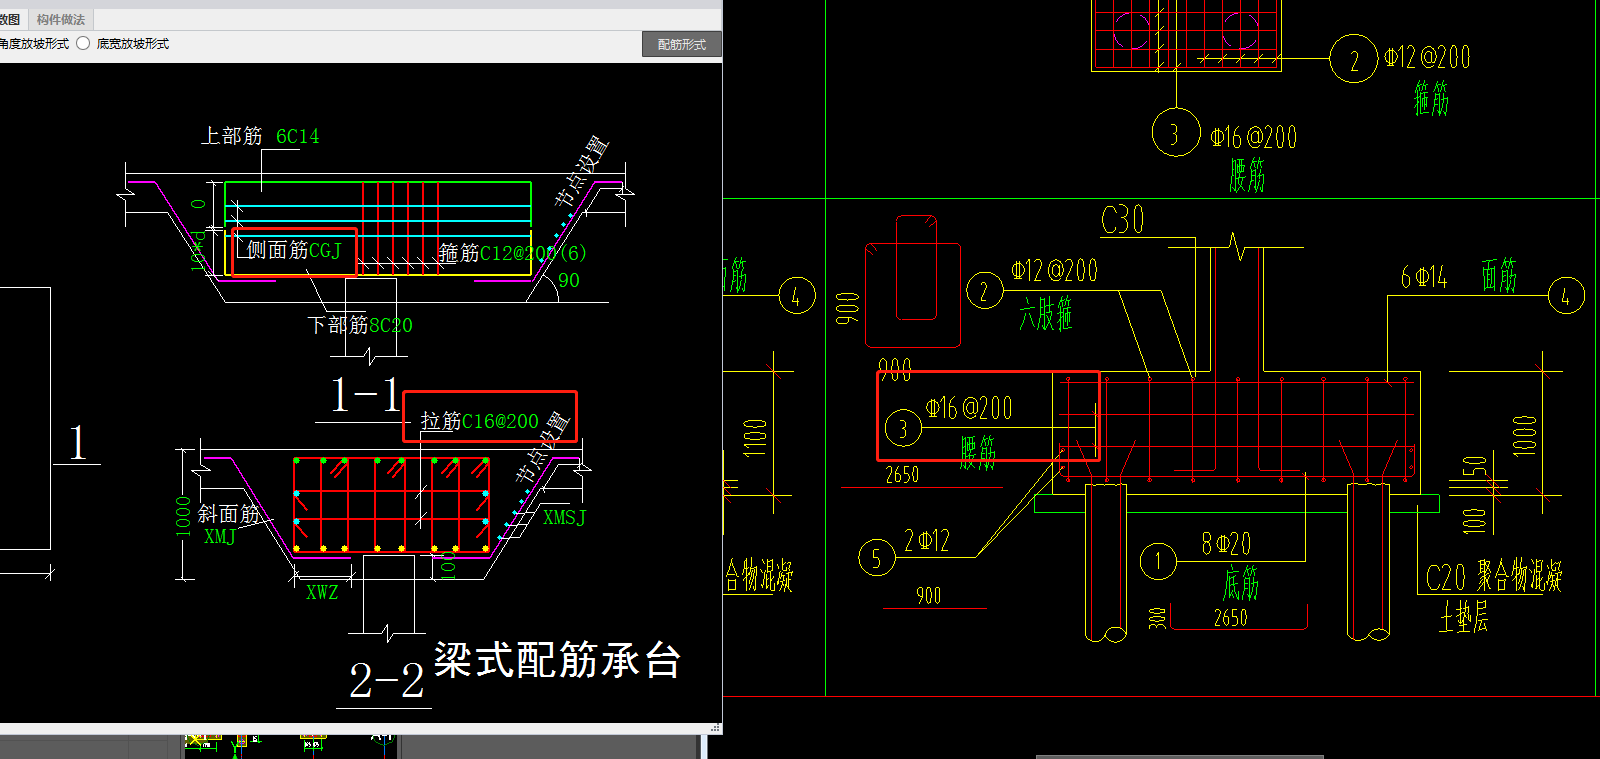Click the 侧面筋 label
The height and width of the screenshot is (759, 1600).
coord(277,250)
